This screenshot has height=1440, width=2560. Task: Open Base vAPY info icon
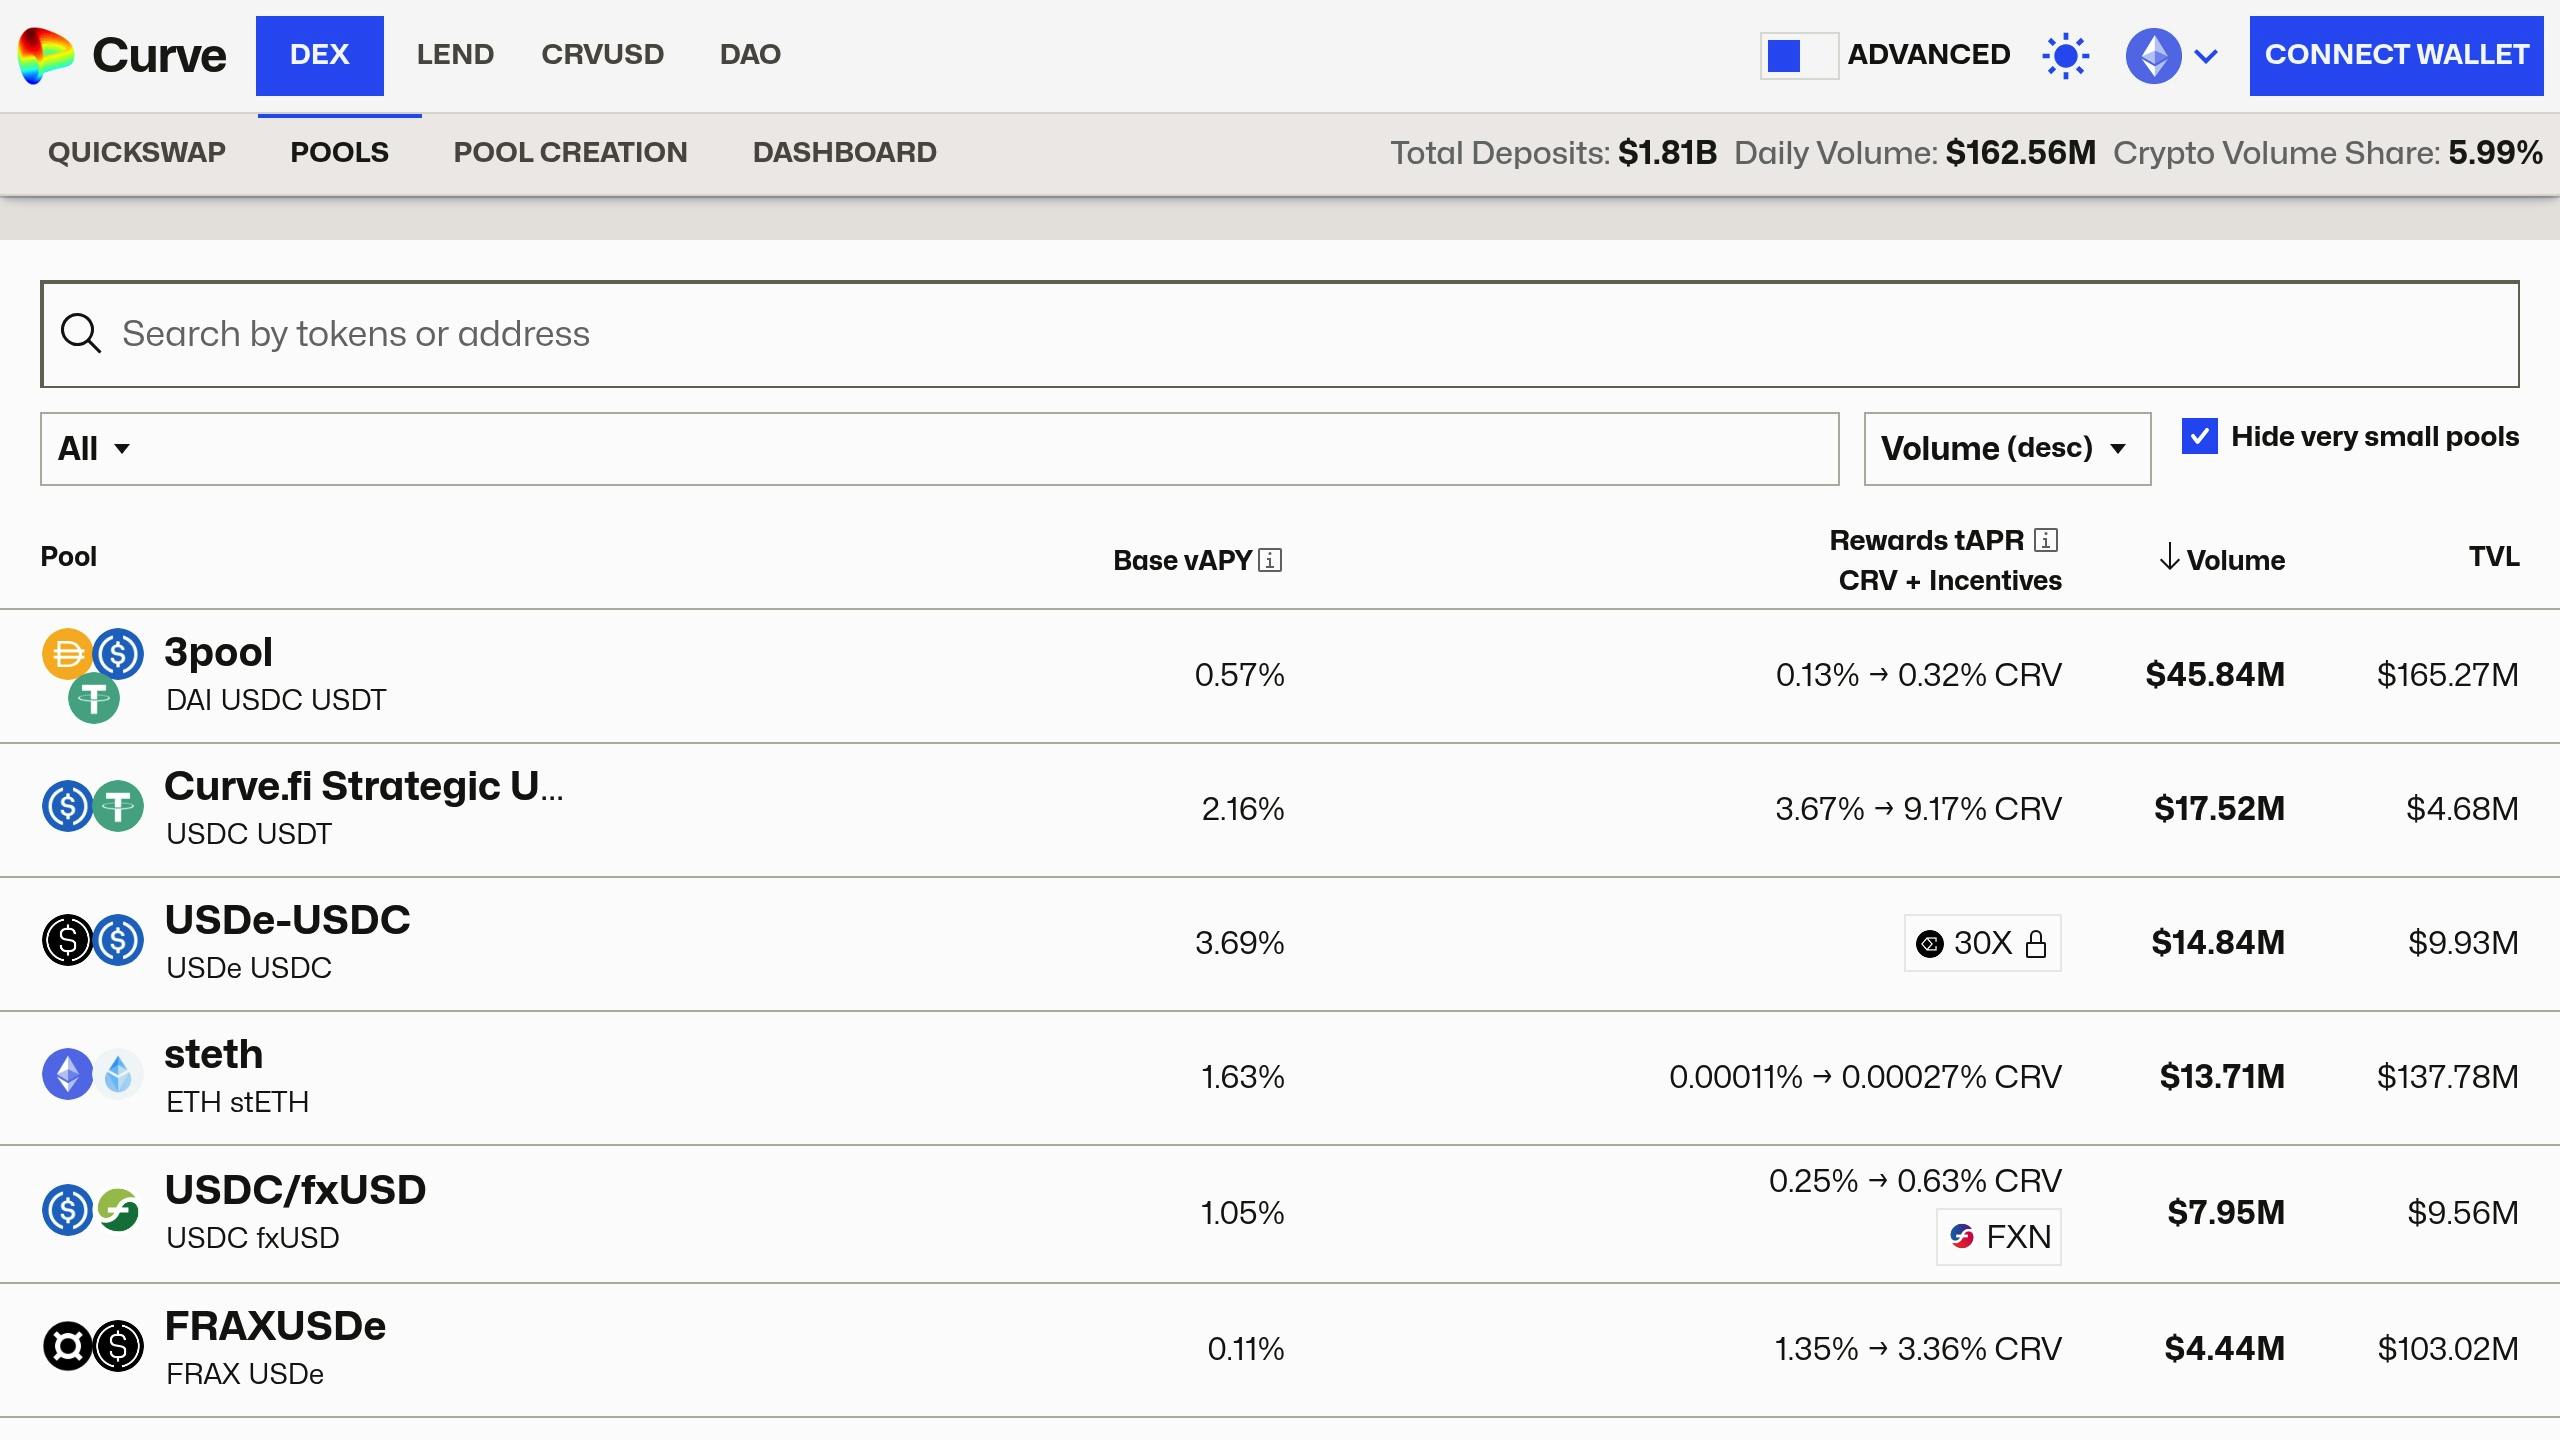point(1270,560)
